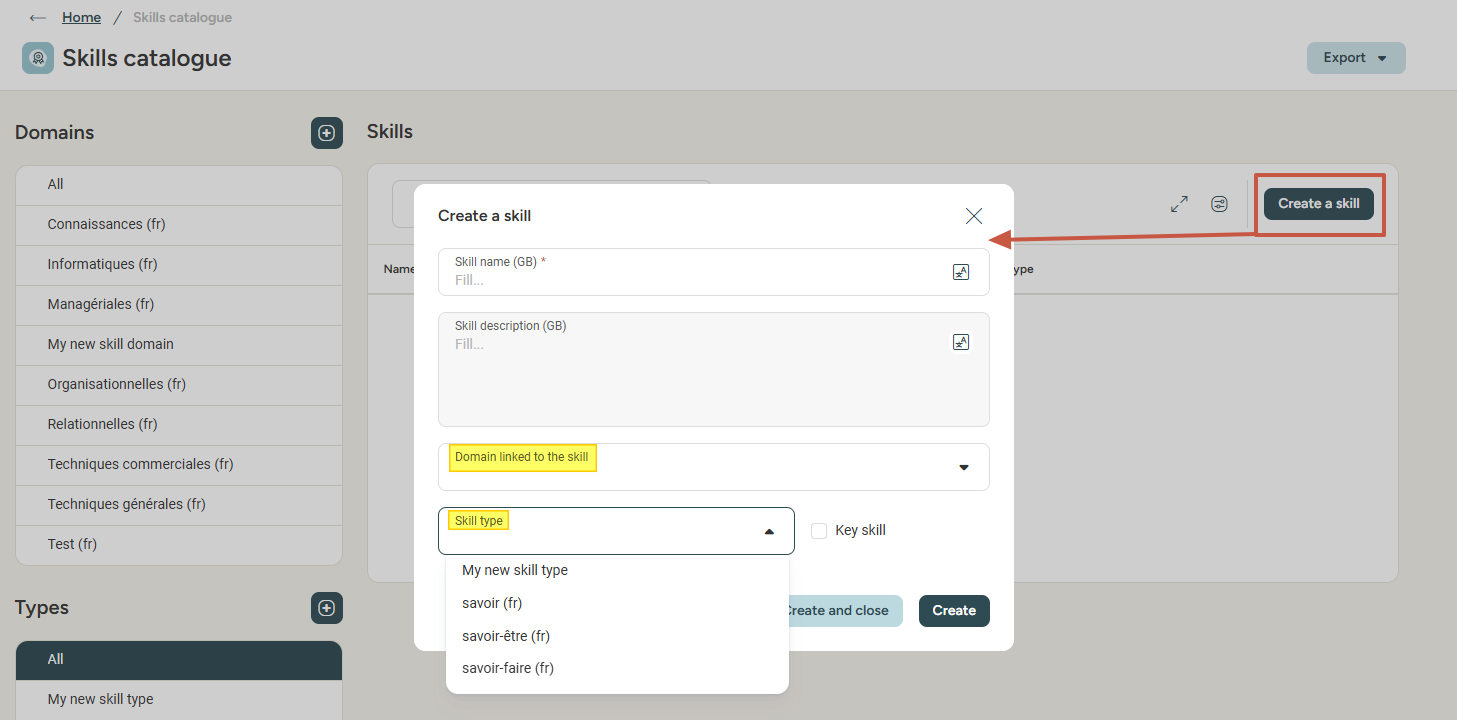Screen dimensions: 1457x720
Task: Close the Create a skill dialog
Action: coord(973,216)
